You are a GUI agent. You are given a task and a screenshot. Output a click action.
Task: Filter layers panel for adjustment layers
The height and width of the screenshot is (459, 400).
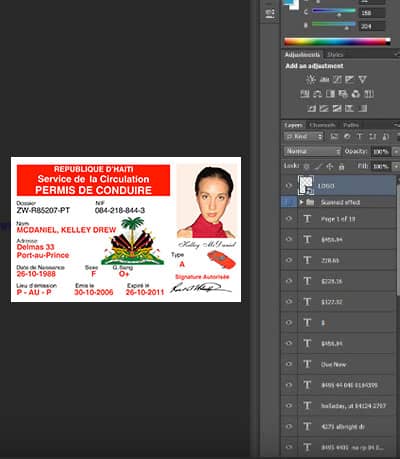click(347, 136)
